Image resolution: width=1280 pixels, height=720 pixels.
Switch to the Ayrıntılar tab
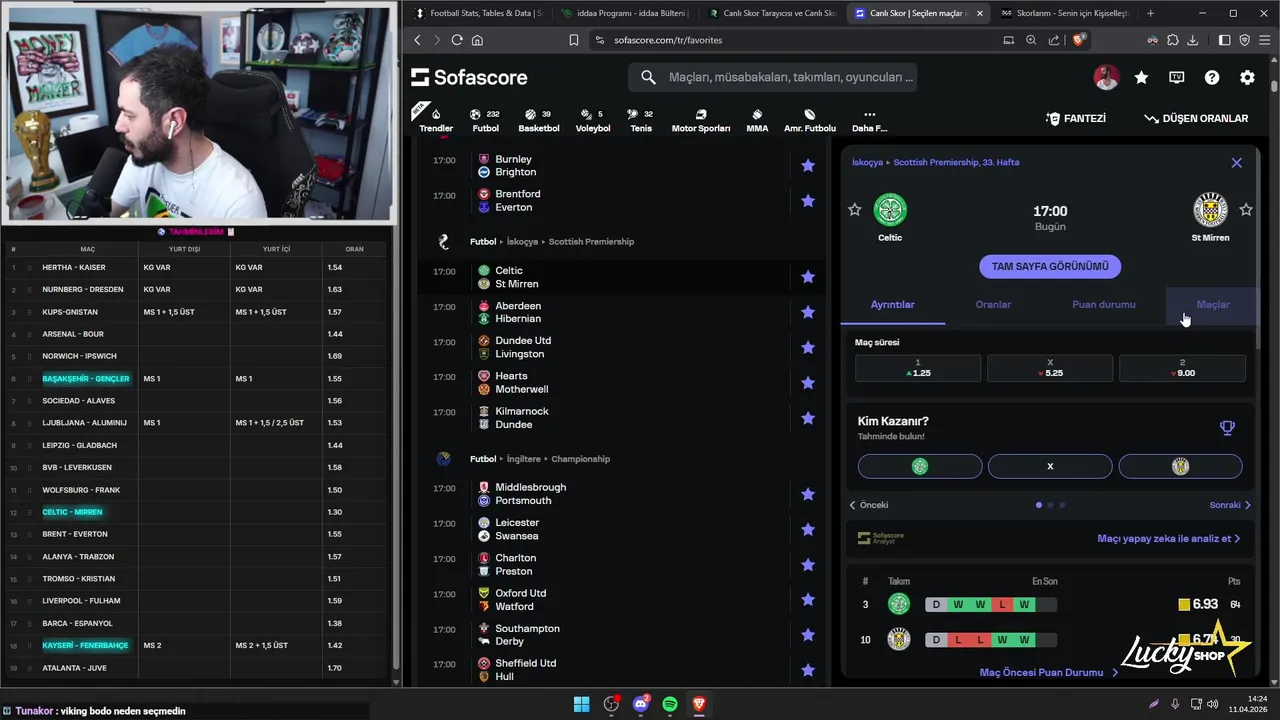[892, 304]
